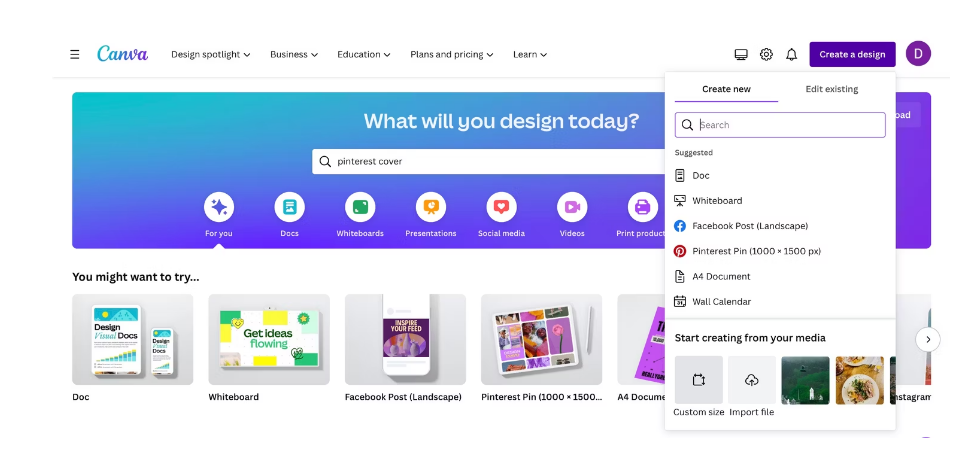Image resolution: width=980 pixels, height=459 pixels.
Task: Open Whiteboard template thumbnail
Action: point(269,340)
